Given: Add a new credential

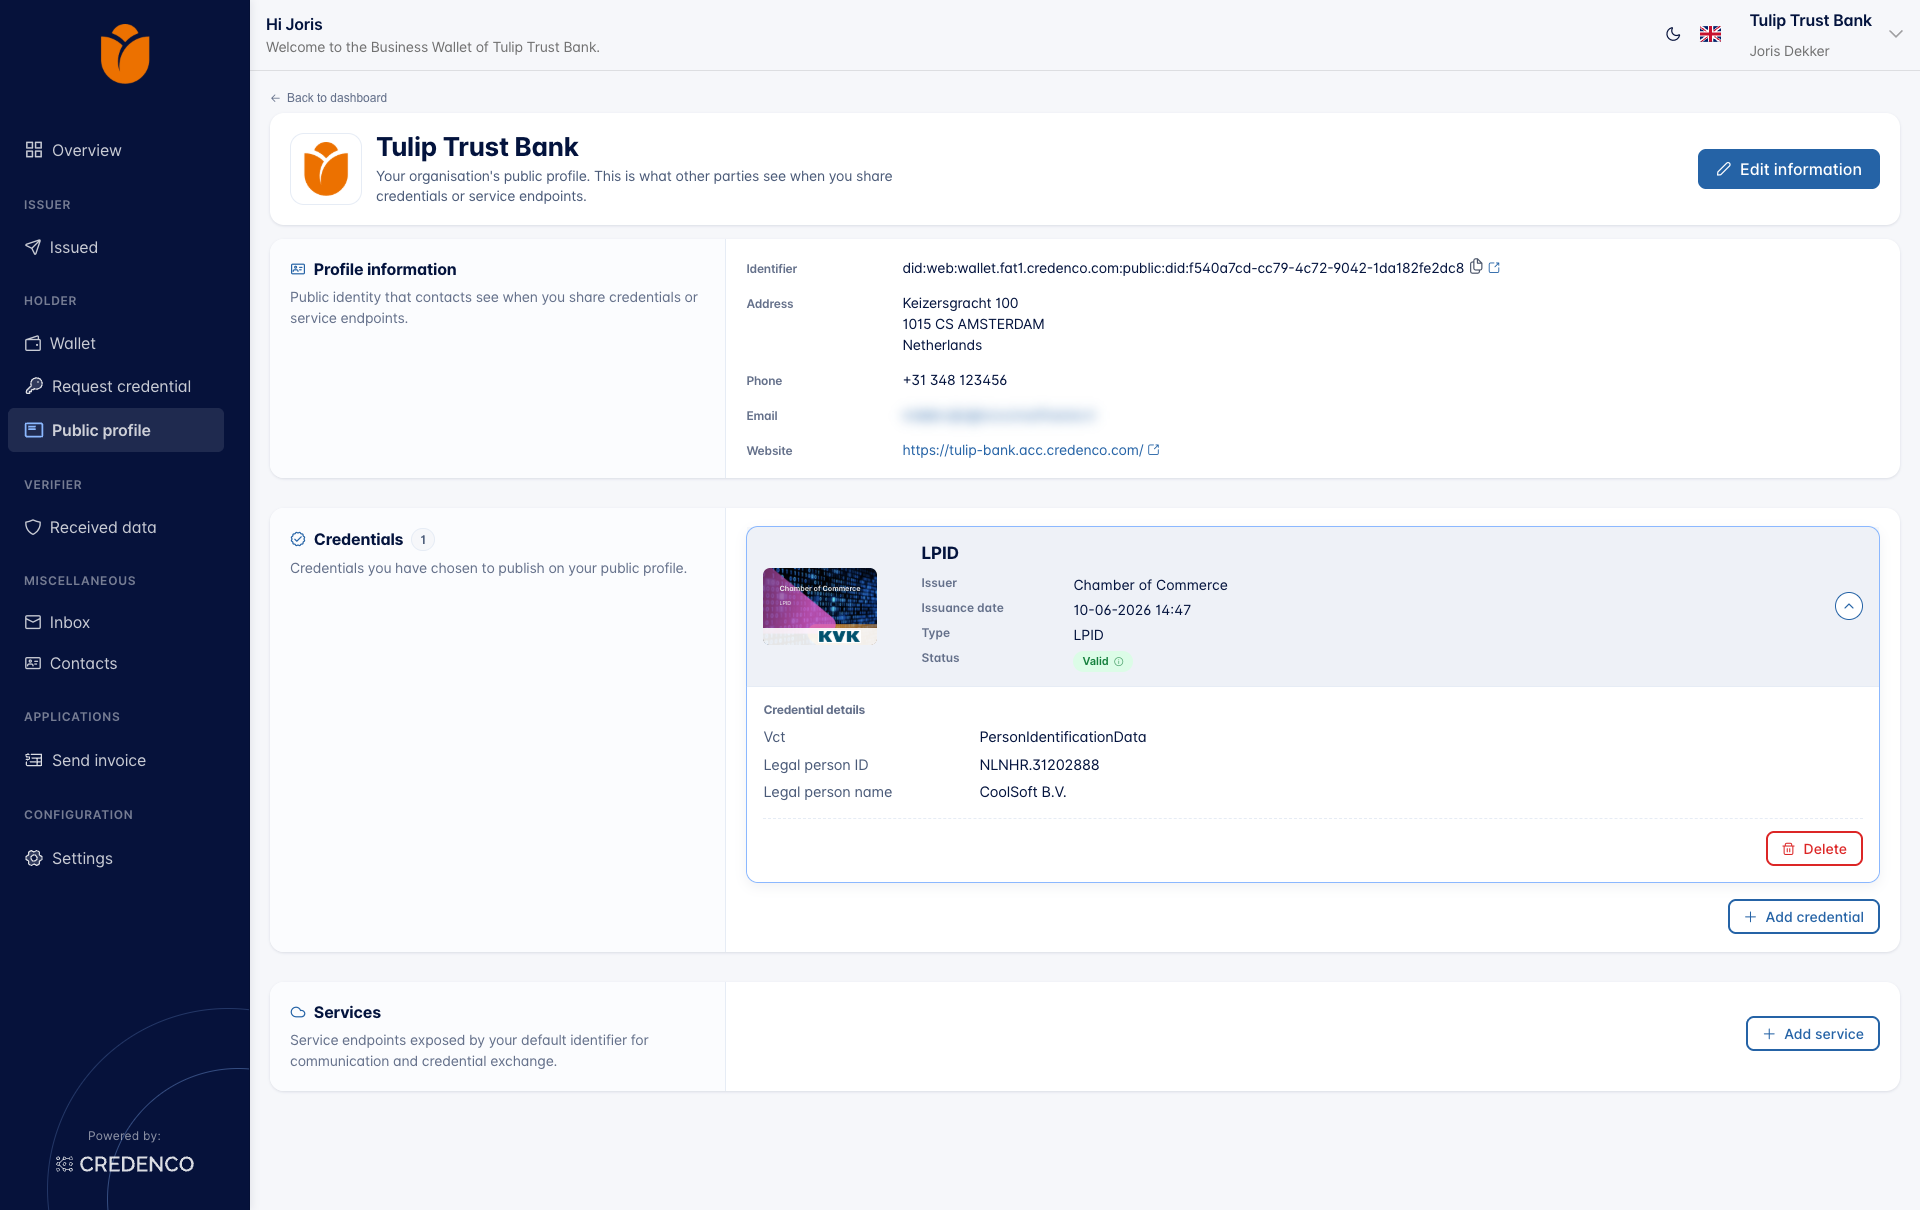Looking at the screenshot, I should pyautogui.click(x=1803, y=917).
